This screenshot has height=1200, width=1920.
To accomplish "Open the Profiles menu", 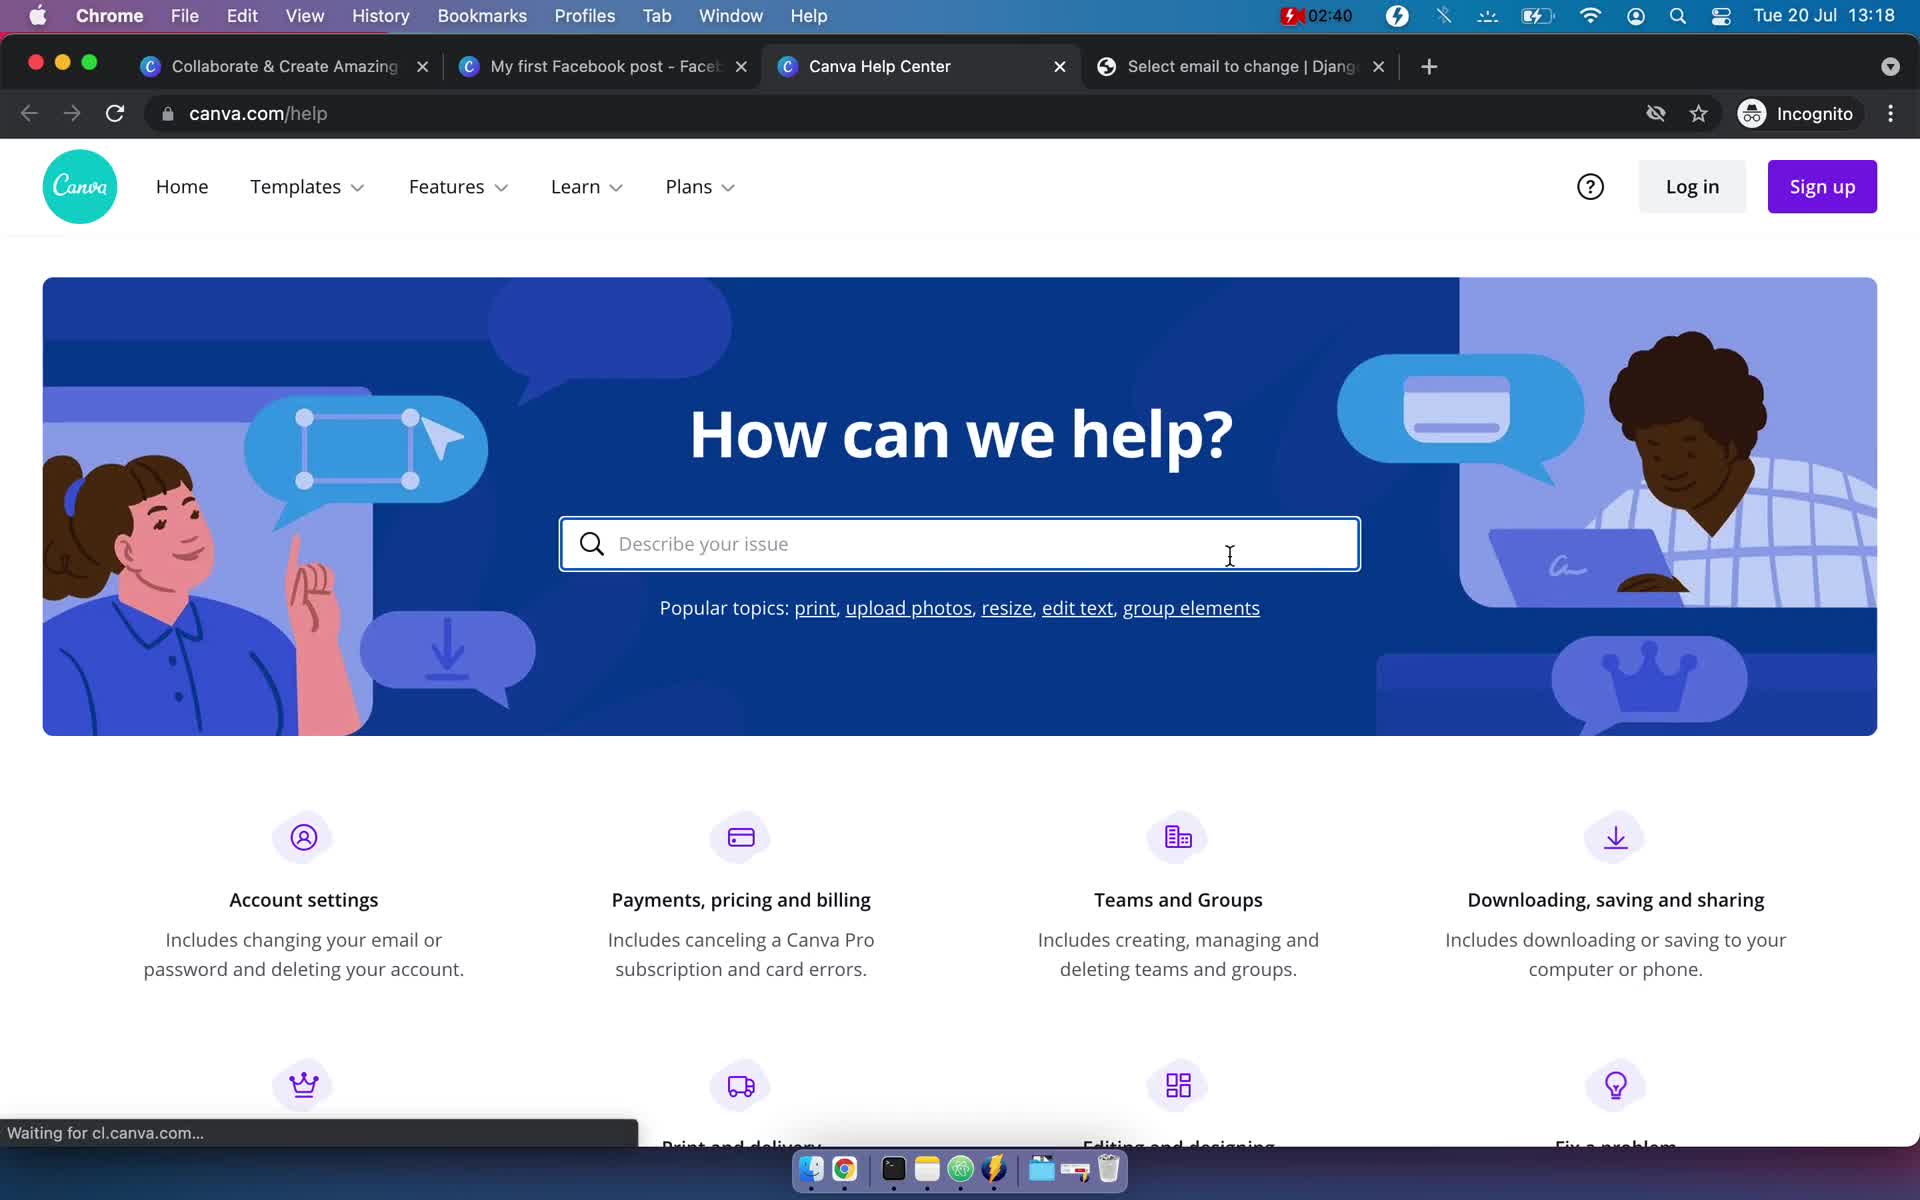I will pyautogui.click(x=585, y=16).
